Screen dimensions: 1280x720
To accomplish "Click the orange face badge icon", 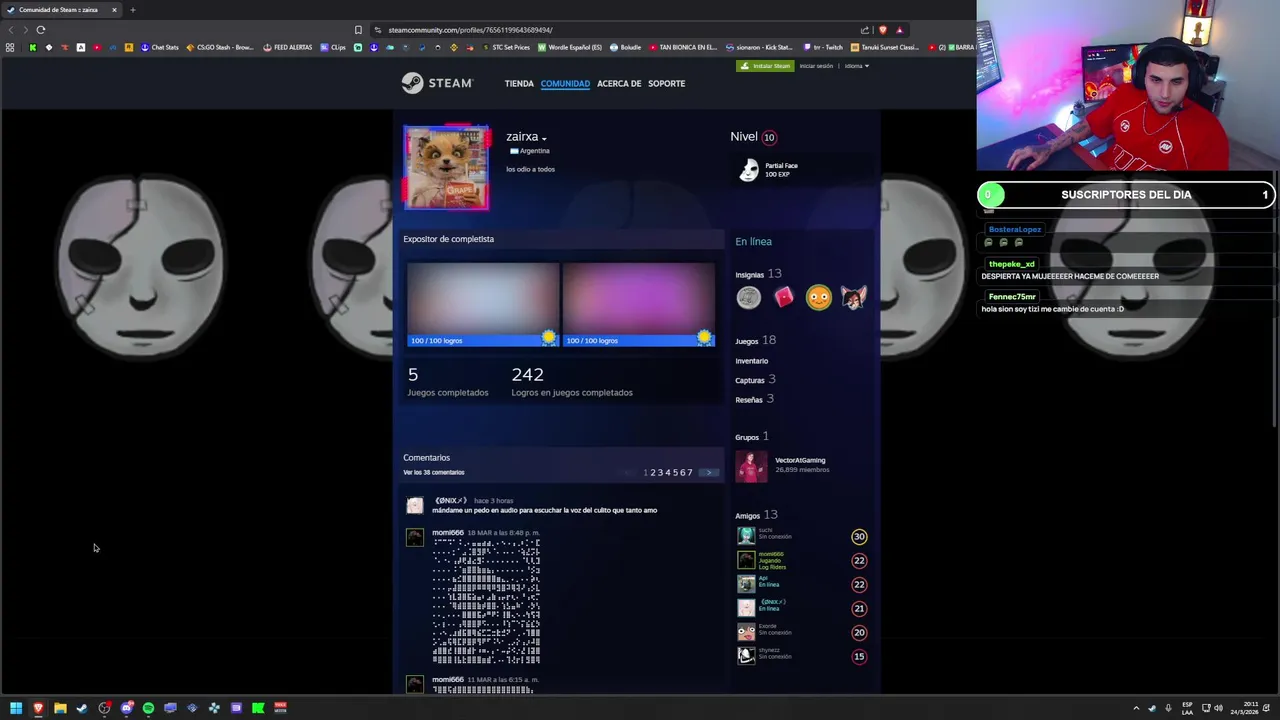I will tap(819, 297).
